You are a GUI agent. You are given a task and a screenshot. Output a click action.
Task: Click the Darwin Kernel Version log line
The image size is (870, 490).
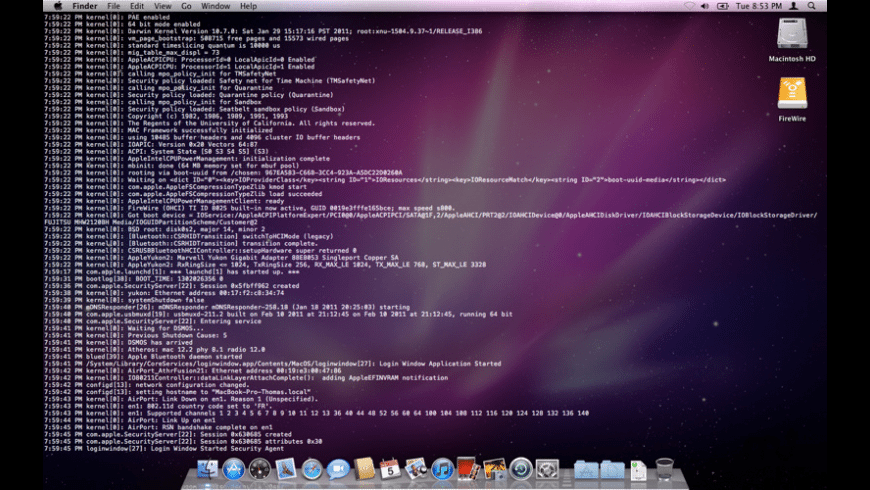pos(263,31)
